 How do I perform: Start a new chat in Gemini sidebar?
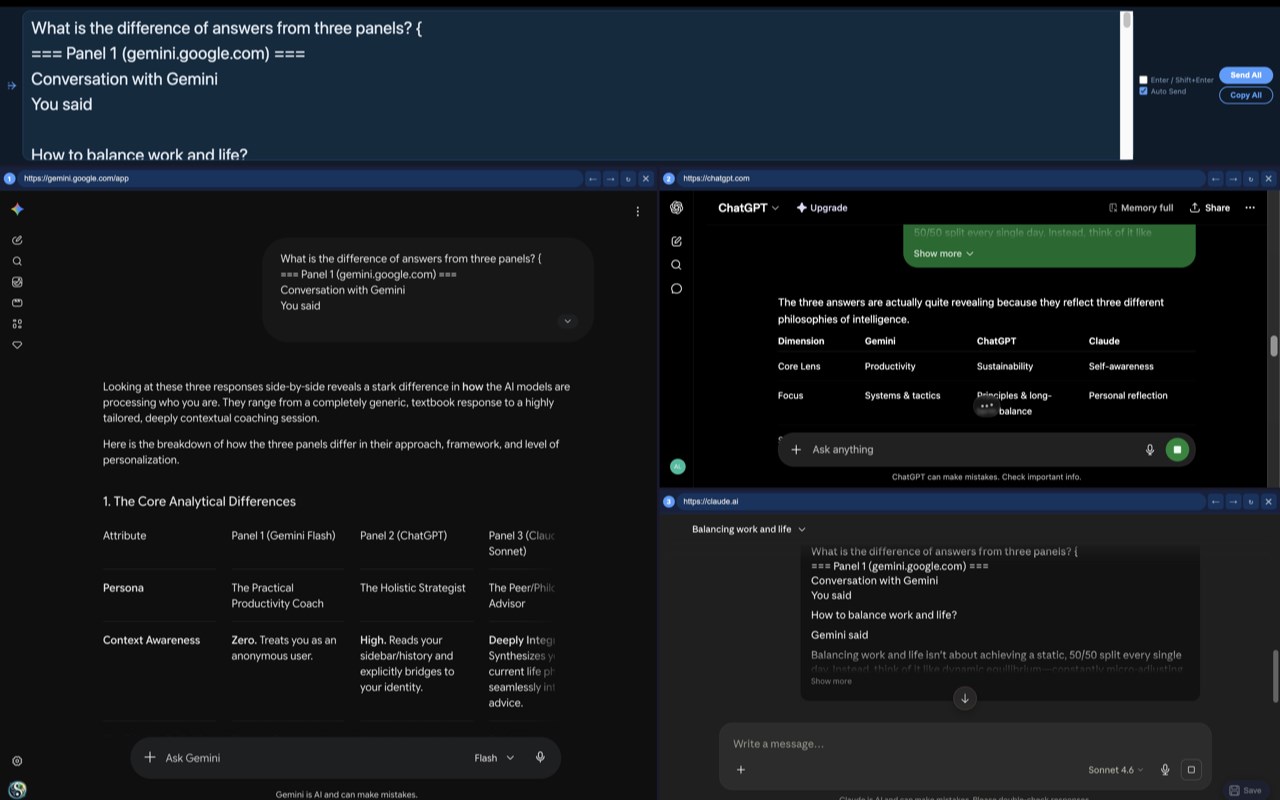(17, 240)
